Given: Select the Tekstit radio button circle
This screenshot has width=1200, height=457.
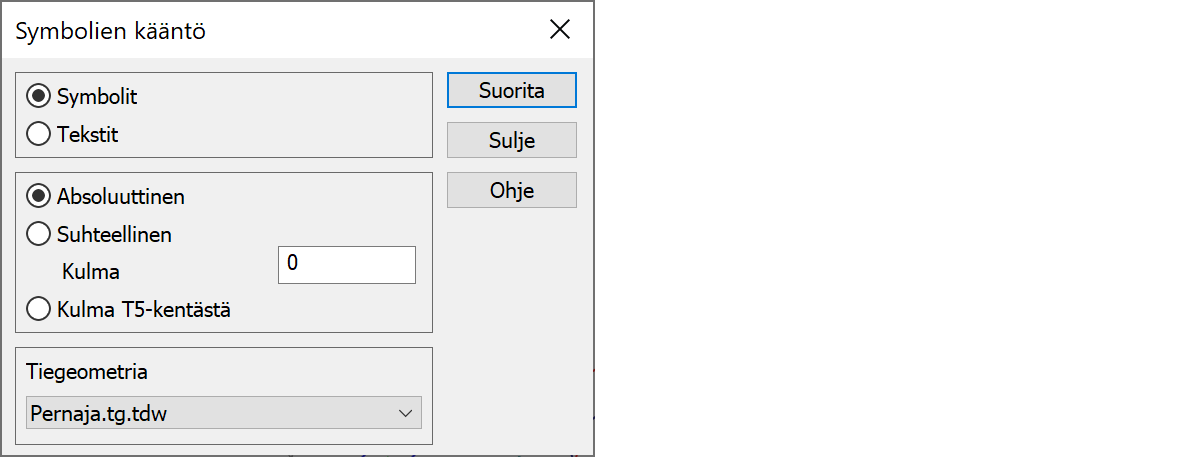Looking at the screenshot, I should [40, 134].
